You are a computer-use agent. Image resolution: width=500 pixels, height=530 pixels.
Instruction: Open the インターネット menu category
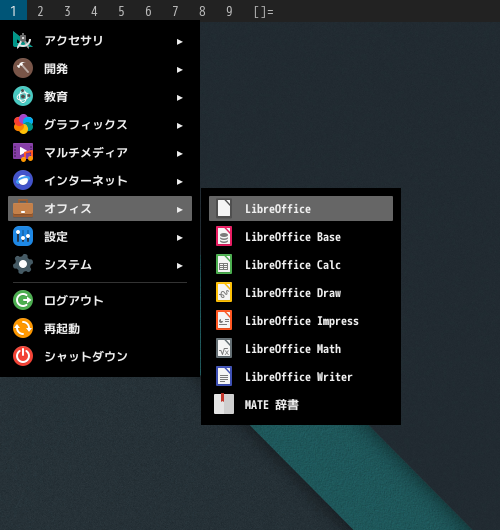pyautogui.click(x=100, y=181)
